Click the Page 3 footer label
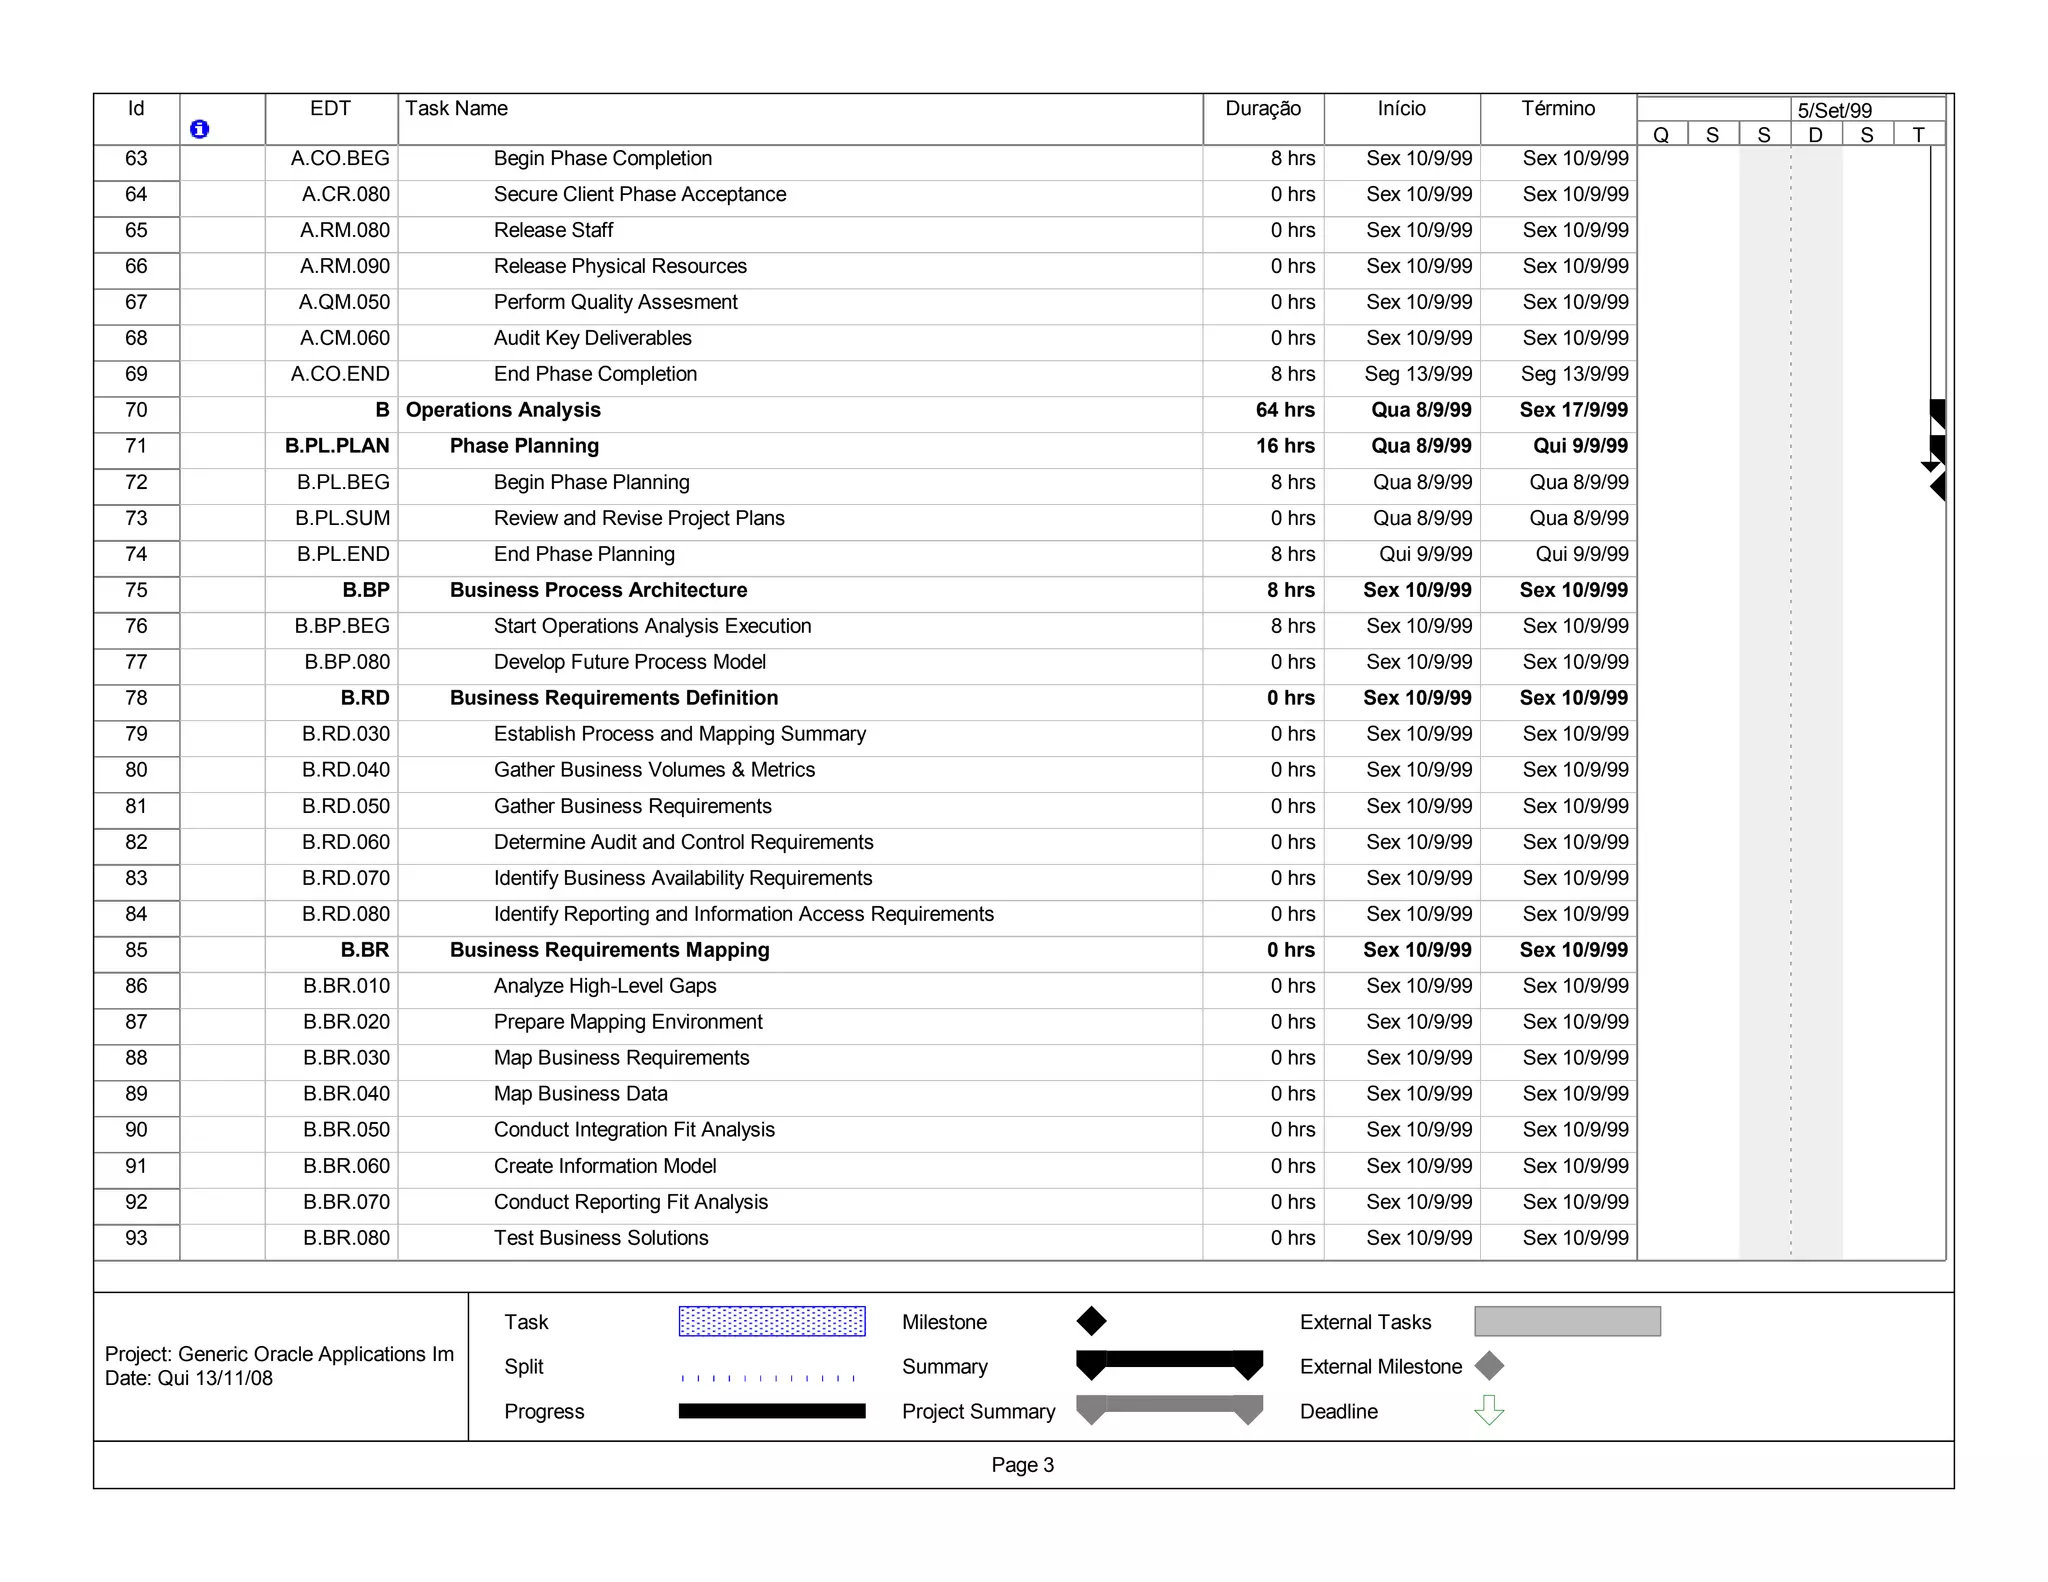Screen dimensions: 2048x1582 point(1022,1466)
